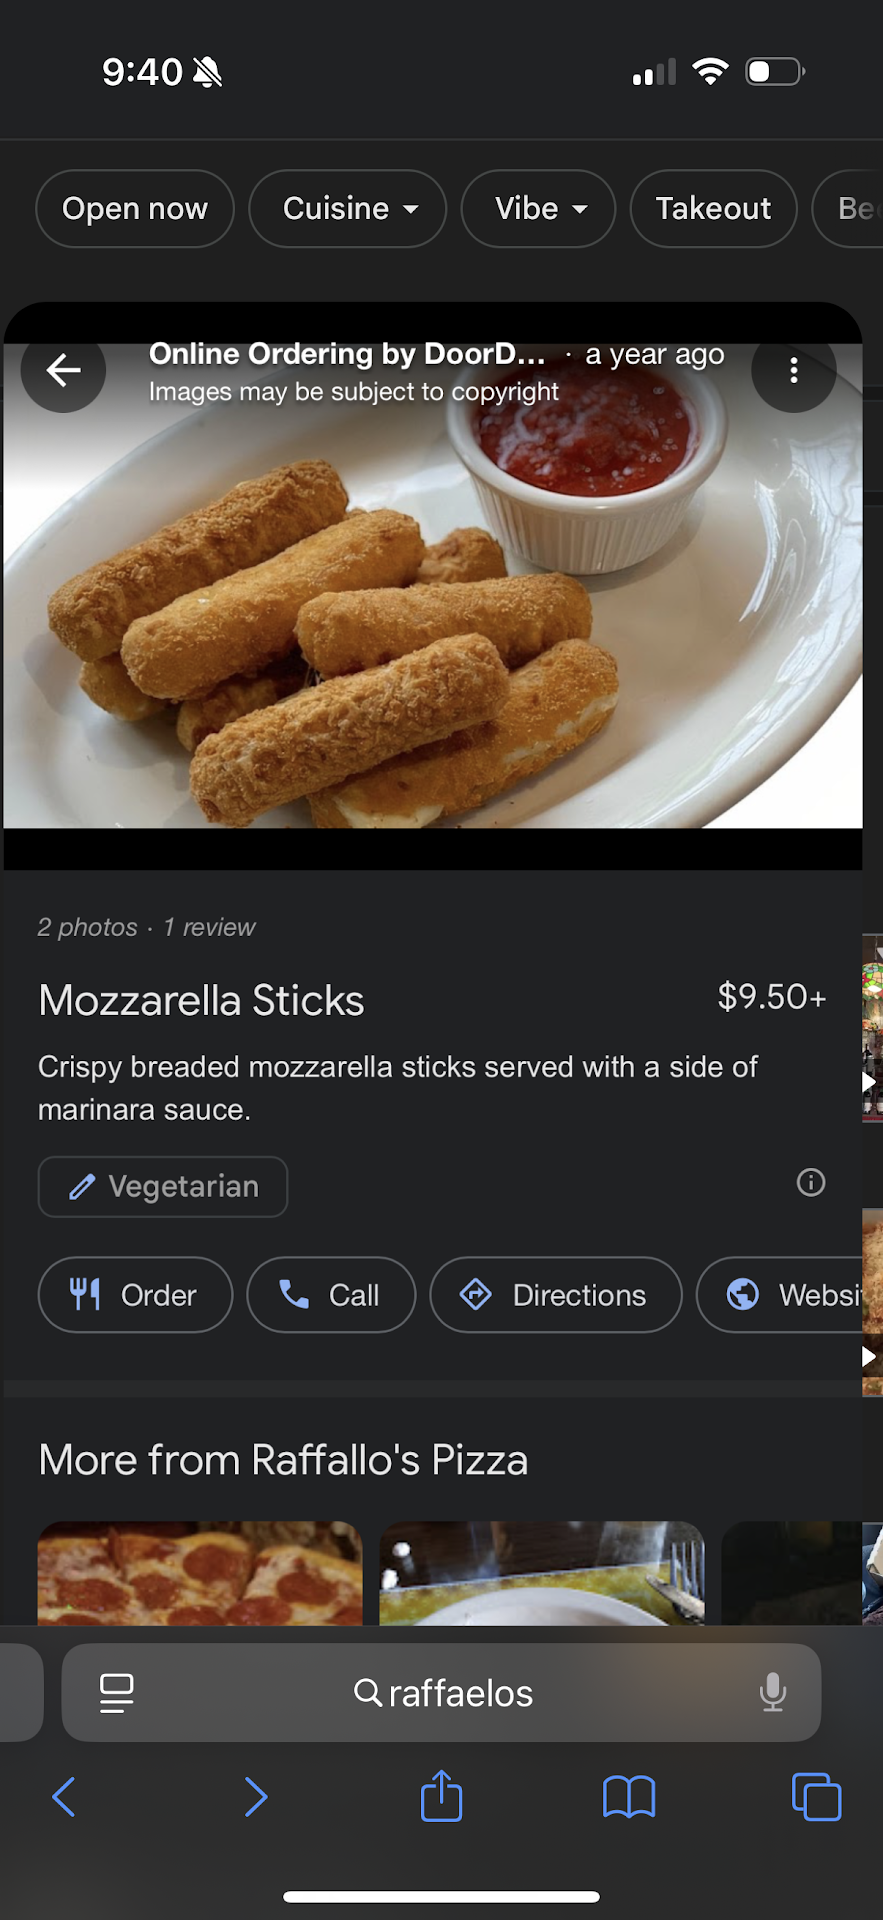Expand the Vibe filter dropdown

pos(538,209)
